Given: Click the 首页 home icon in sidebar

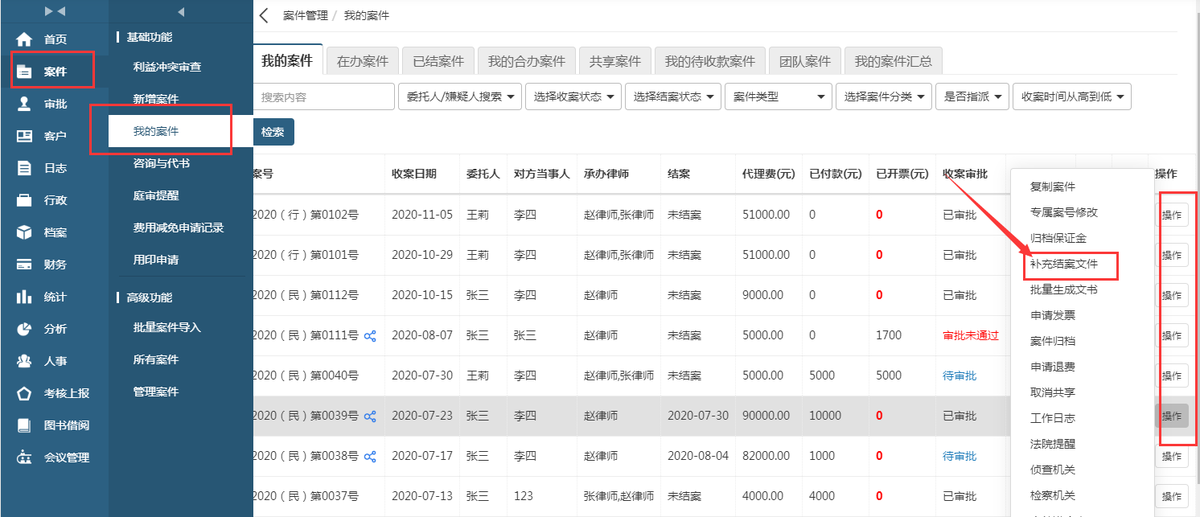Looking at the screenshot, I should tap(24, 40).
